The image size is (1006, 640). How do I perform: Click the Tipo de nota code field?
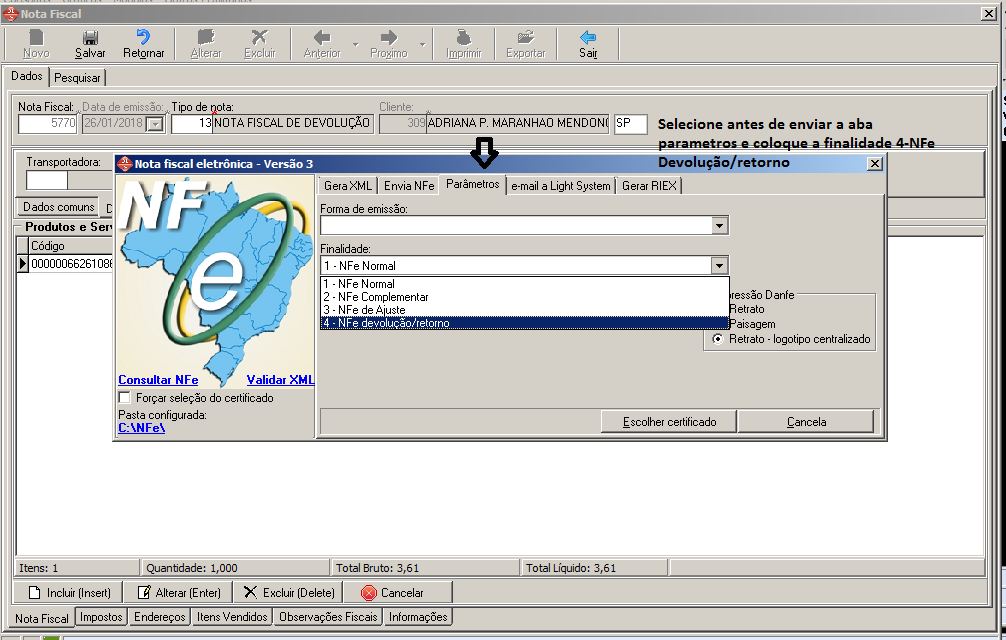tap(192, 123)
